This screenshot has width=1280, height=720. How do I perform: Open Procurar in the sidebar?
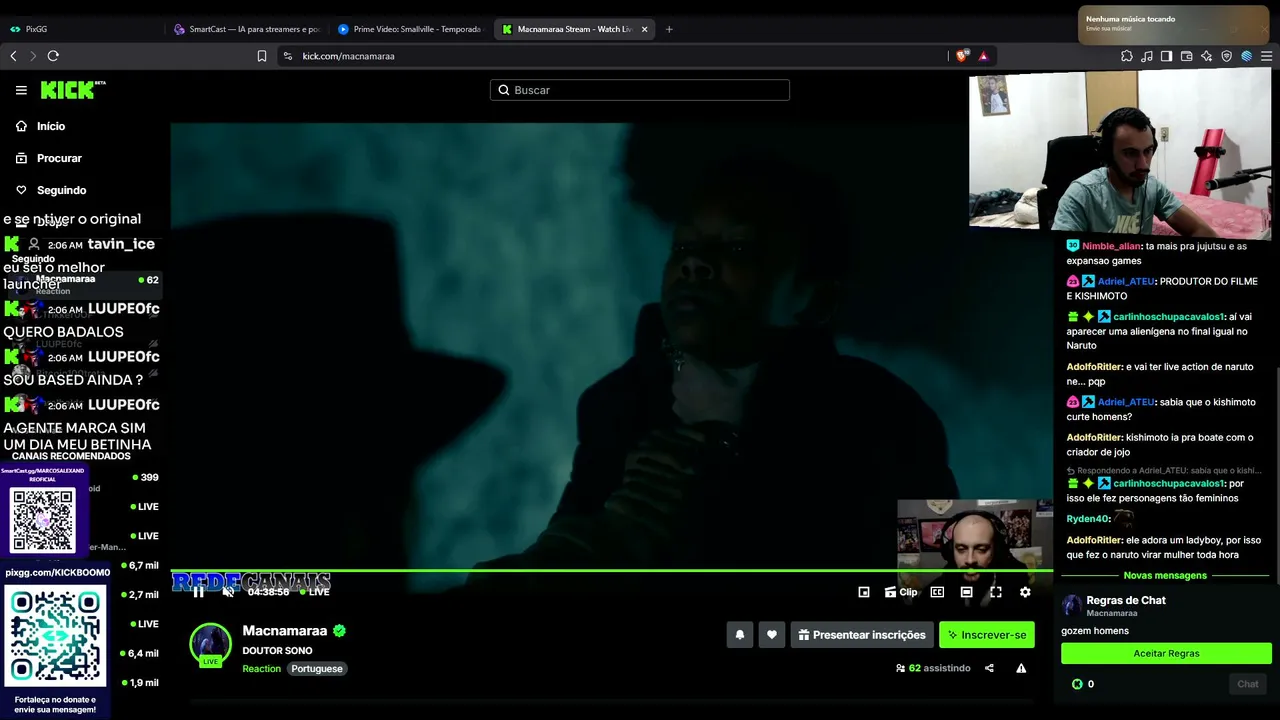point(59,158)
